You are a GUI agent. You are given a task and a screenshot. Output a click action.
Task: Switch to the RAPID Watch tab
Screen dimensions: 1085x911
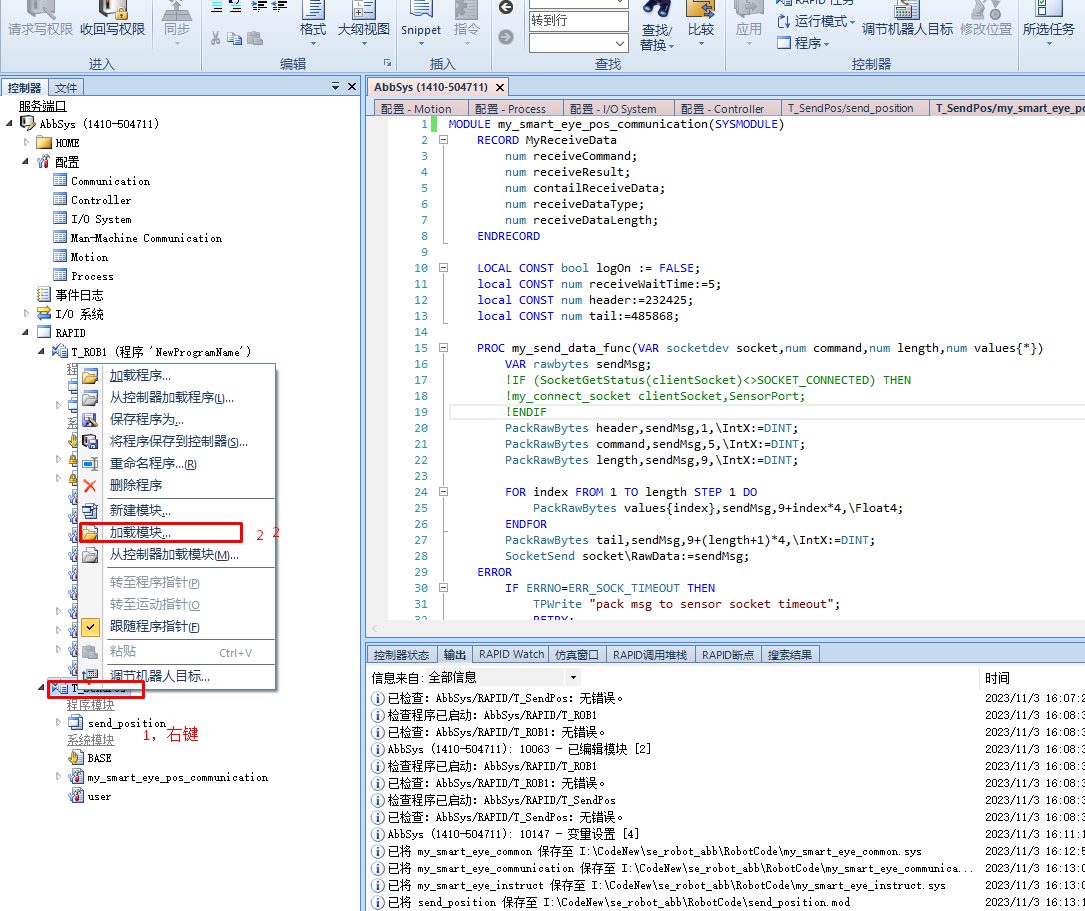click(511, 655)
